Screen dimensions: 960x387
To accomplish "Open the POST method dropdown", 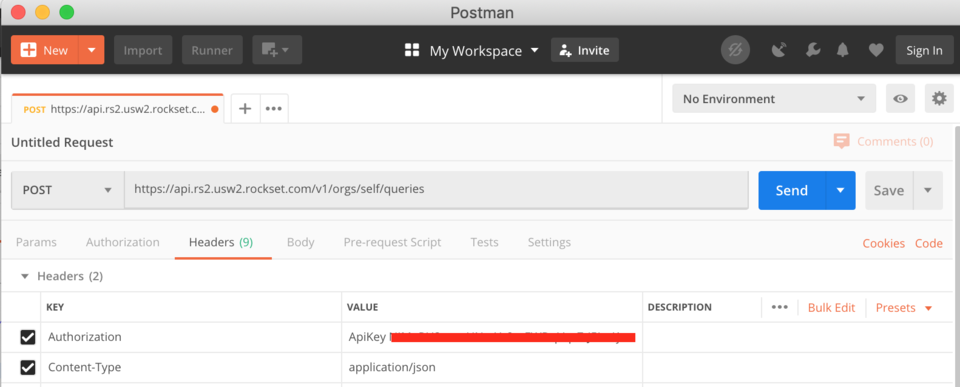I will 67,190.
